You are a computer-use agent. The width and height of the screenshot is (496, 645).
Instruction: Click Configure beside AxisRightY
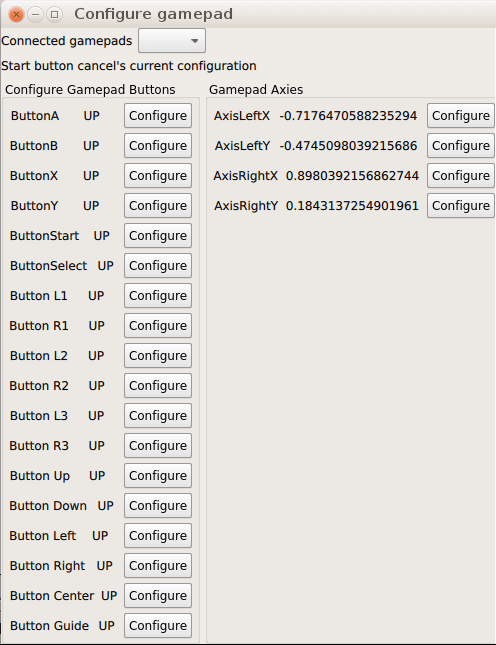pyautogui.click(x=461, y=206)
